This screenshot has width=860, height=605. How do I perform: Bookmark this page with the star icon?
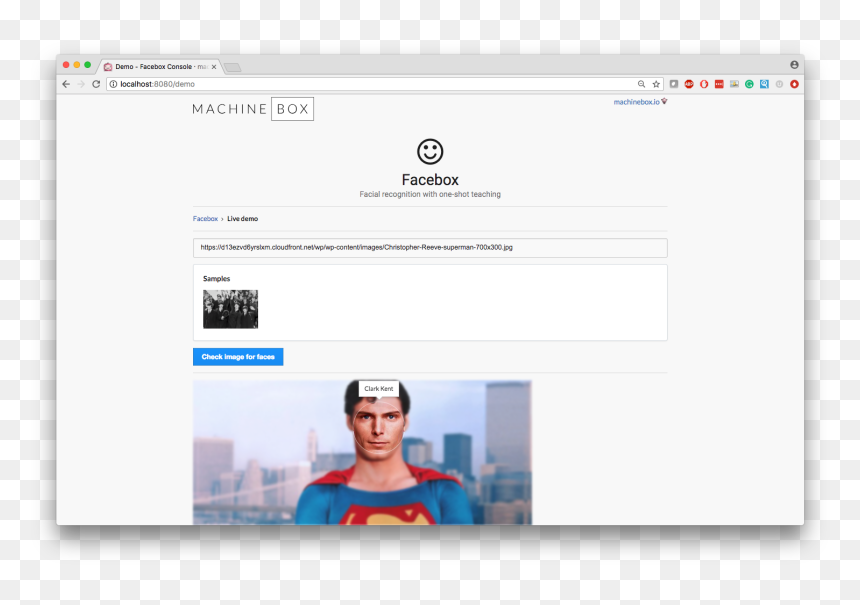[x=656, y=84]
